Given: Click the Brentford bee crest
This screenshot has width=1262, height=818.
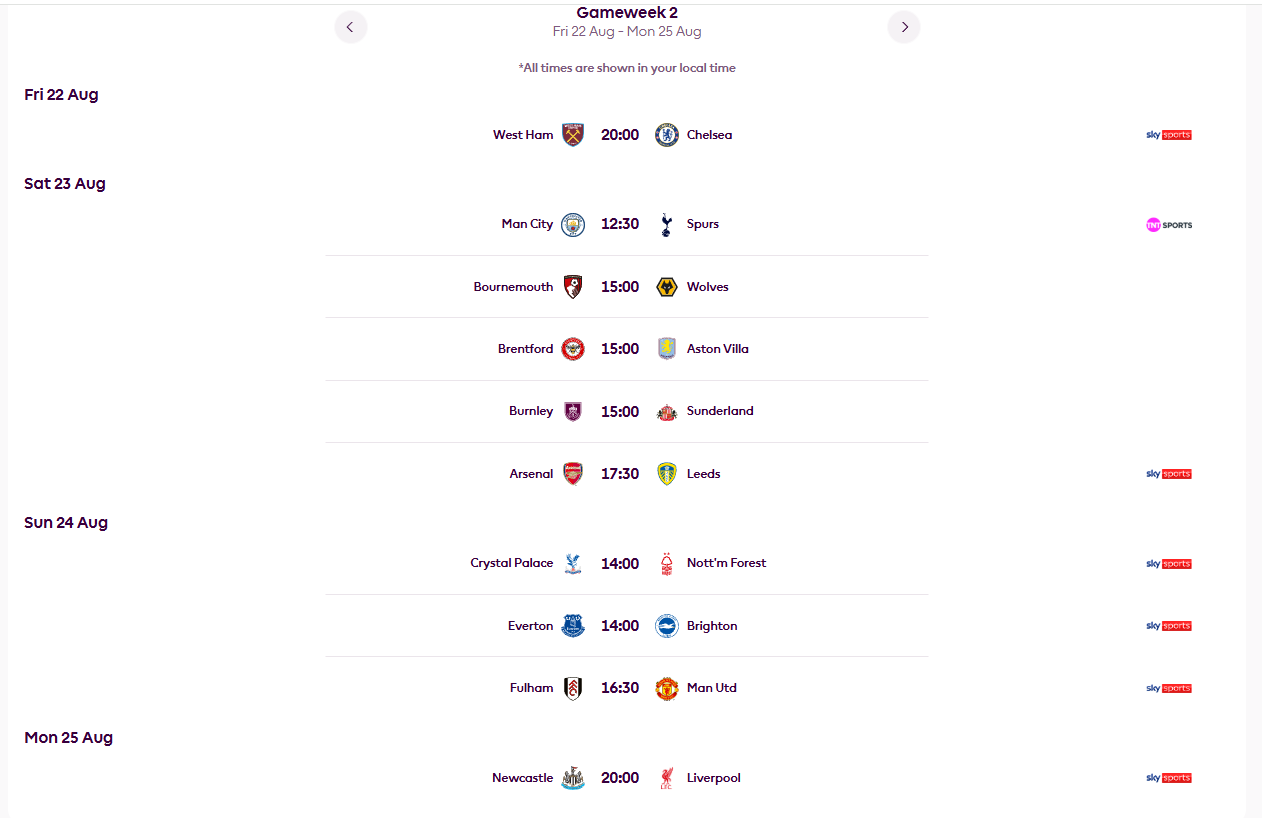Looking at the screenshot, I should (x=573, y=349).
